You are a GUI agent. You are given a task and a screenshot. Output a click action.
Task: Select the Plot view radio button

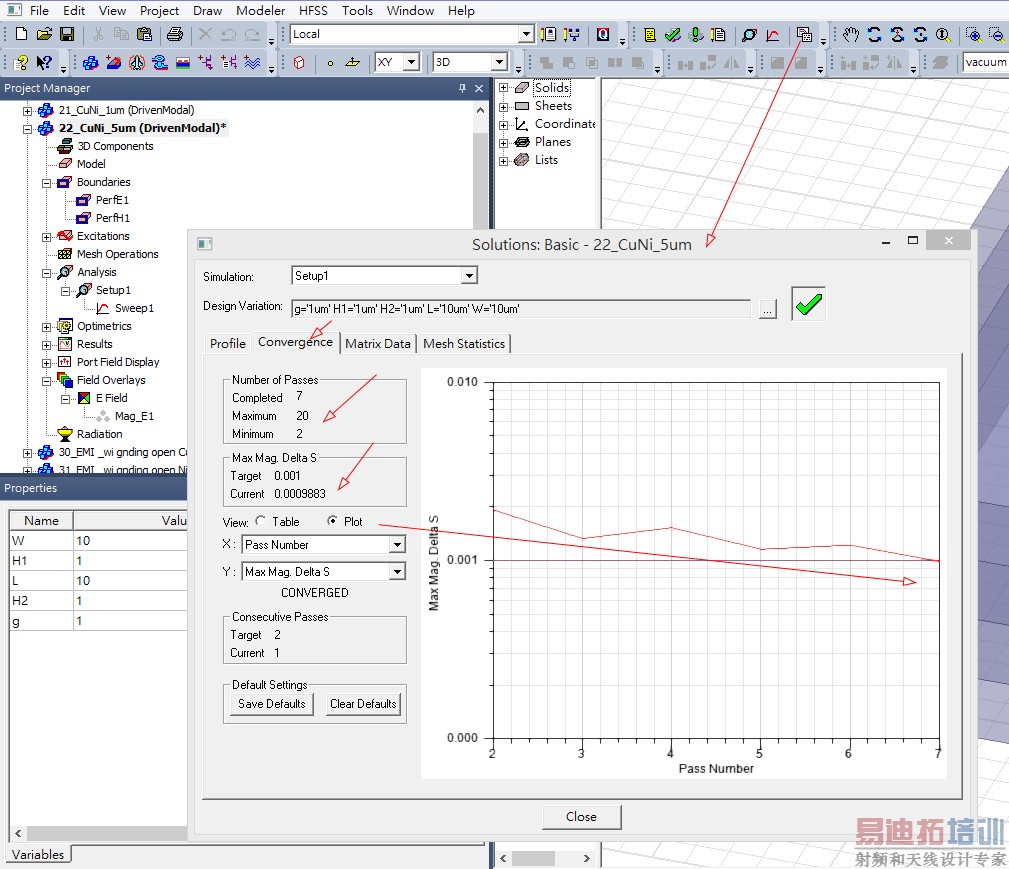pos(333,521)
